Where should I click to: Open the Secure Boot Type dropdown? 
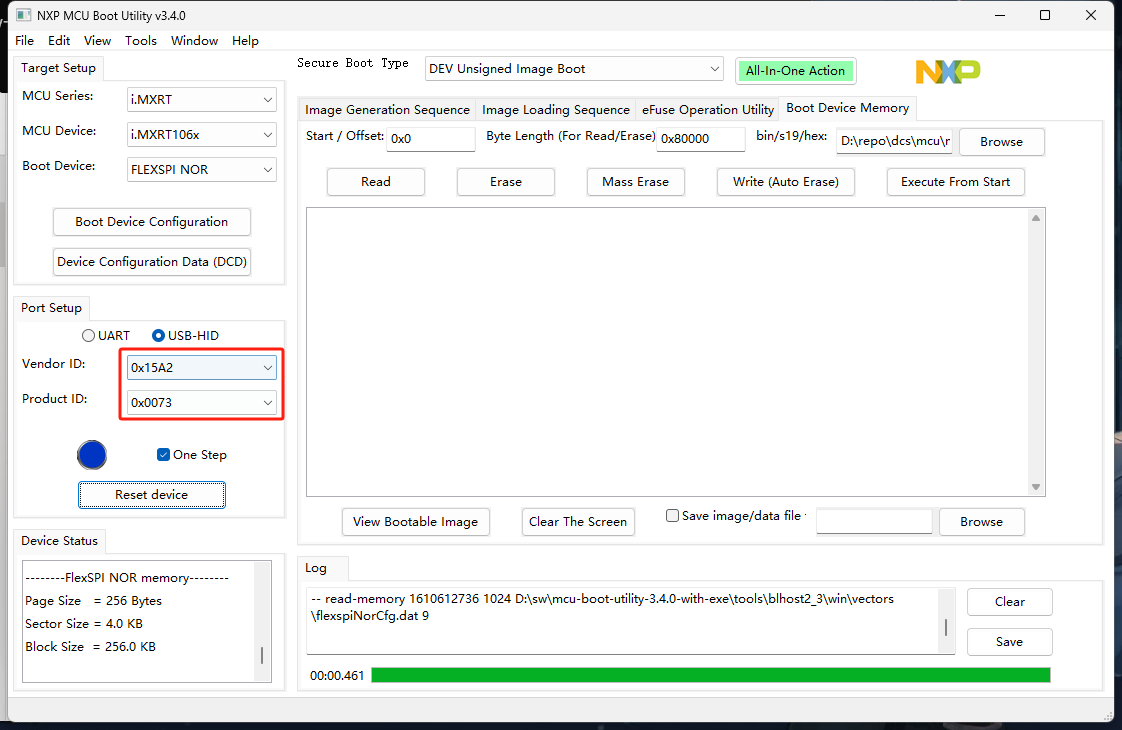(x=574, y=69)
